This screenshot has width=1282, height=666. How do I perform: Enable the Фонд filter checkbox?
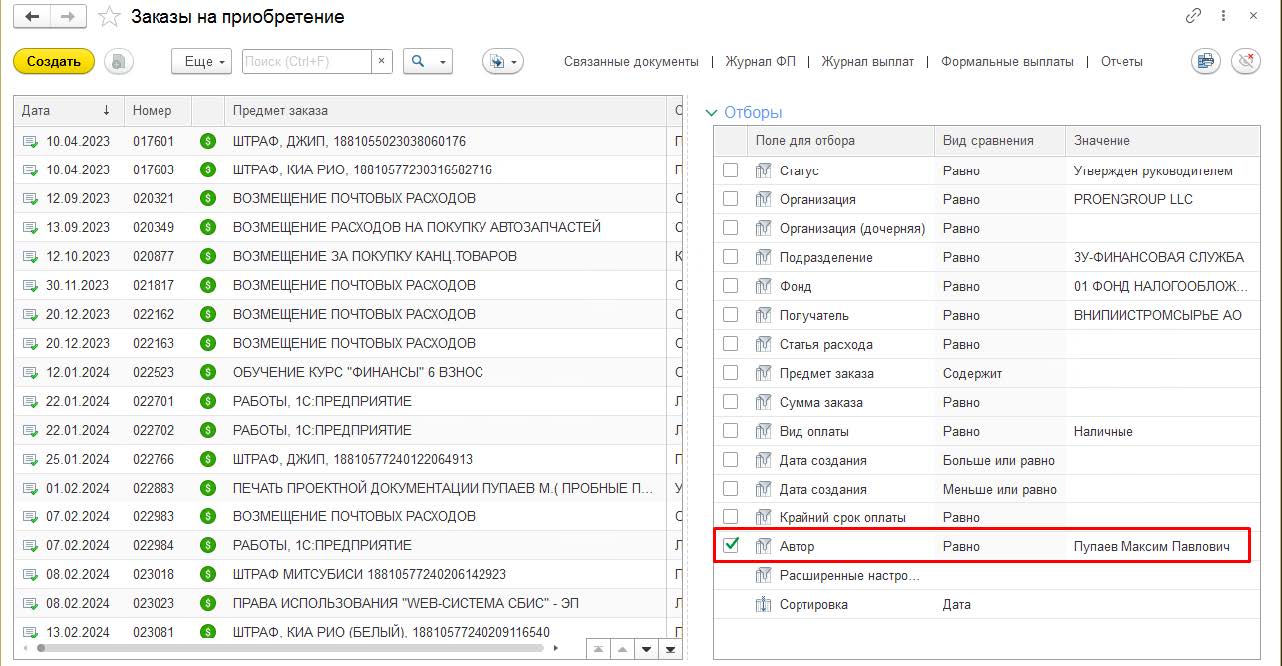731,286
